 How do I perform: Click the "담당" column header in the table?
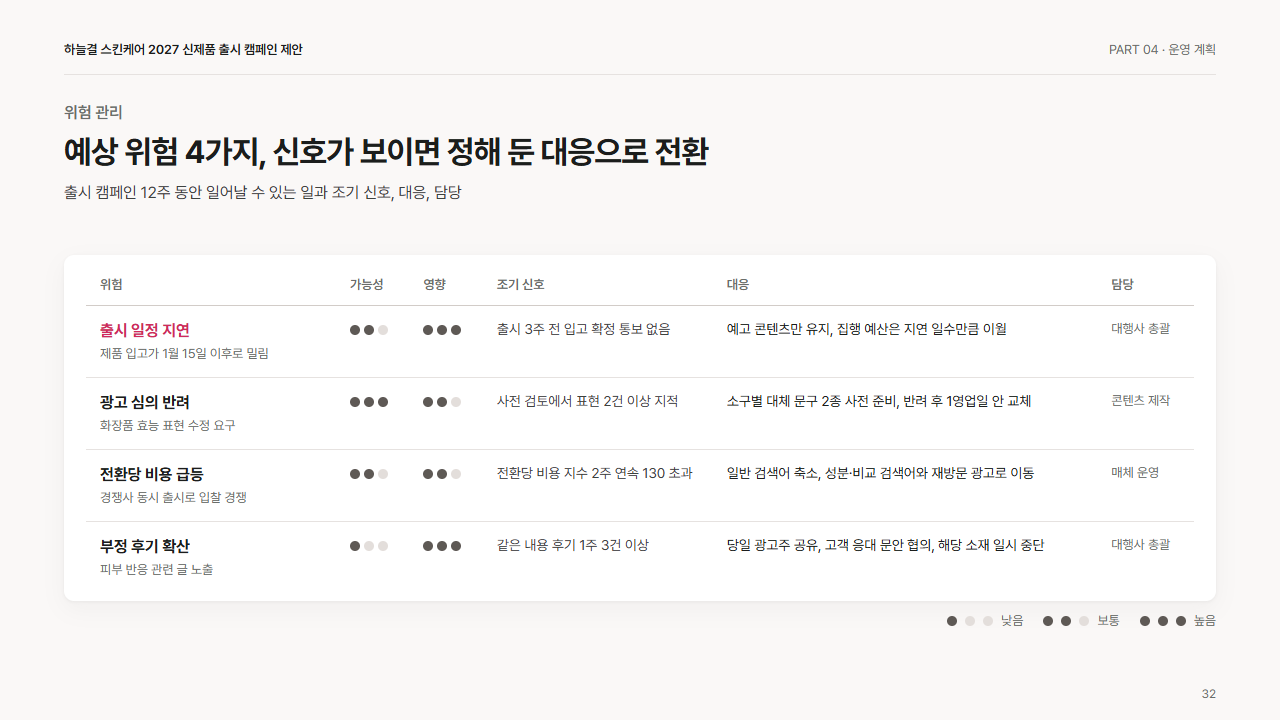[x=1122, y=284]
